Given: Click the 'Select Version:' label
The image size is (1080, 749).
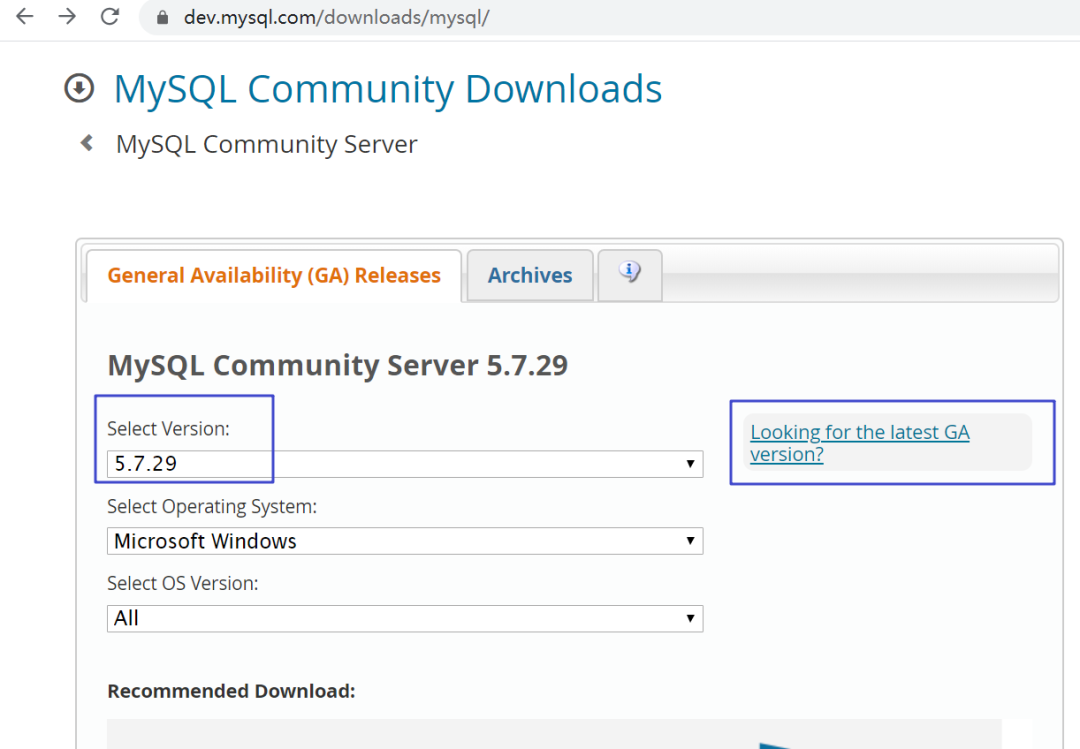Looking at the screenshot, I should (168, 429).
